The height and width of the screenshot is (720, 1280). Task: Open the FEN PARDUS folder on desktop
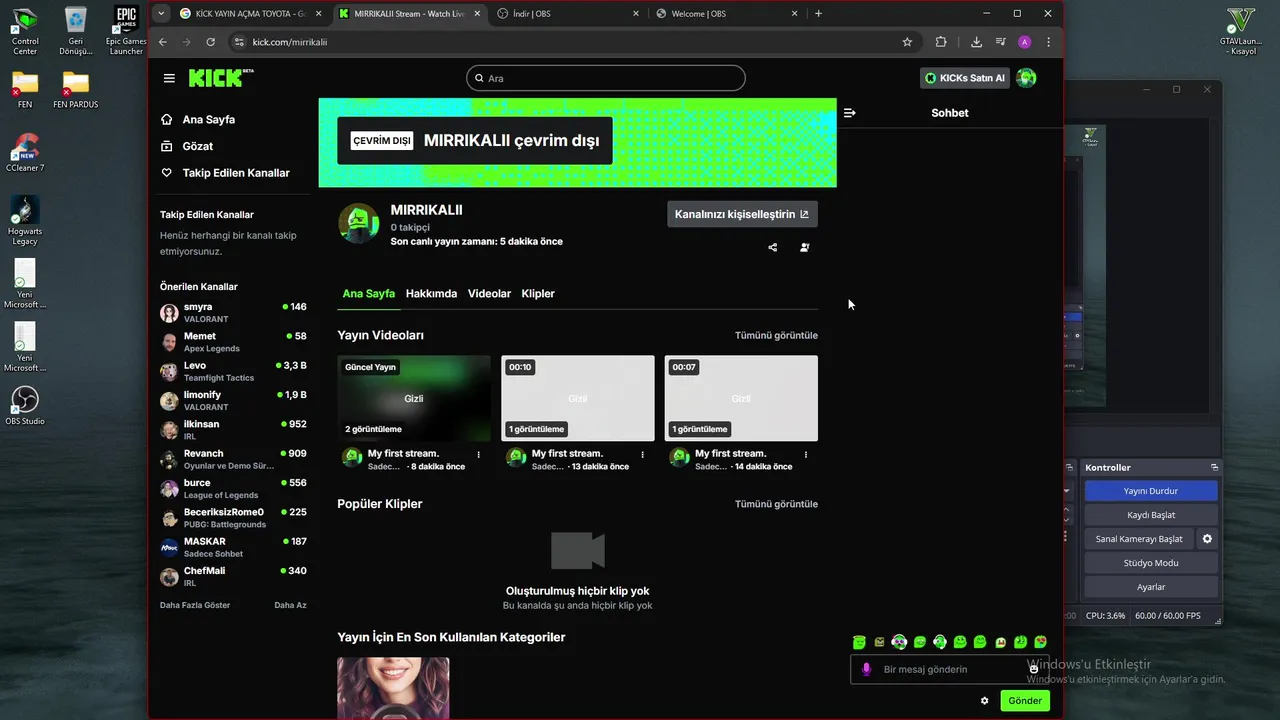[x=76, y=90]
